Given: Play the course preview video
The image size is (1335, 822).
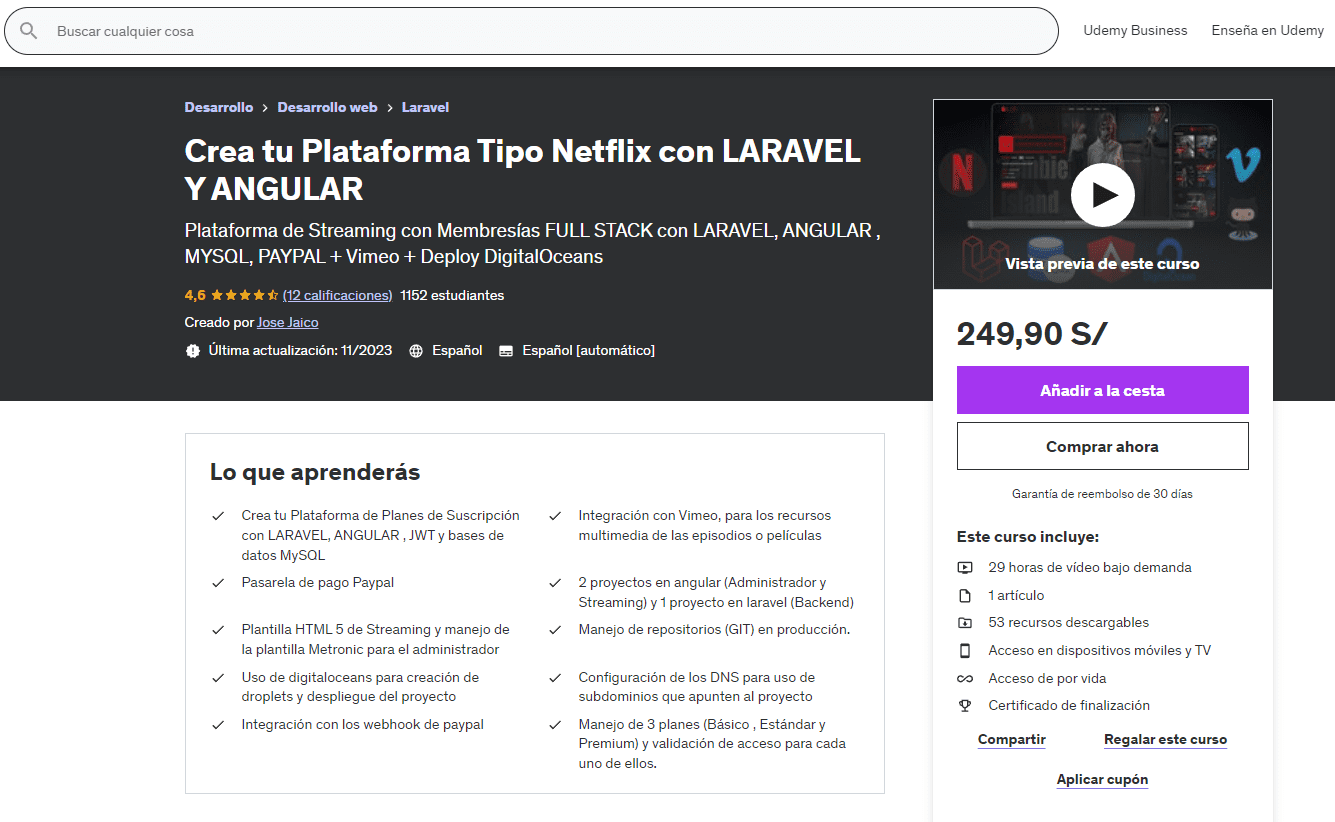Looking at the screenshot, I should (1102, 195).
